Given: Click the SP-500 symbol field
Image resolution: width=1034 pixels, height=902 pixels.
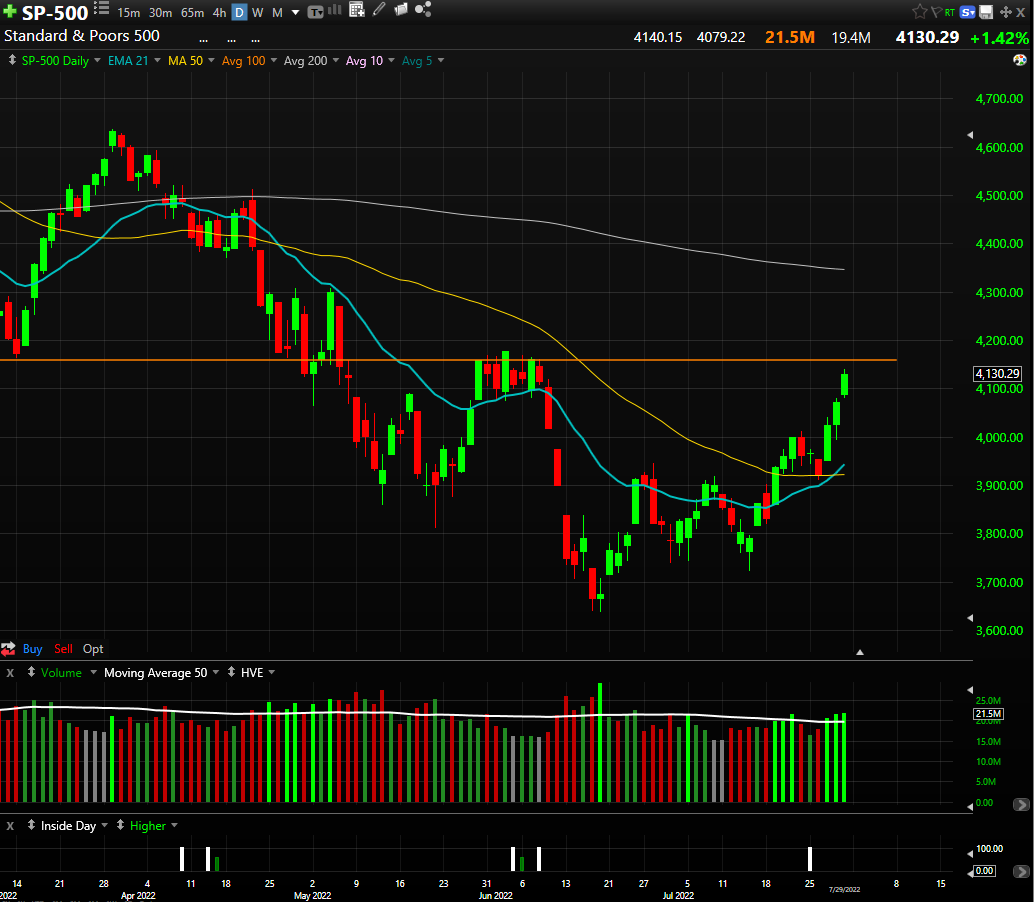Looking at the screenshot, I should click(55, 13).
